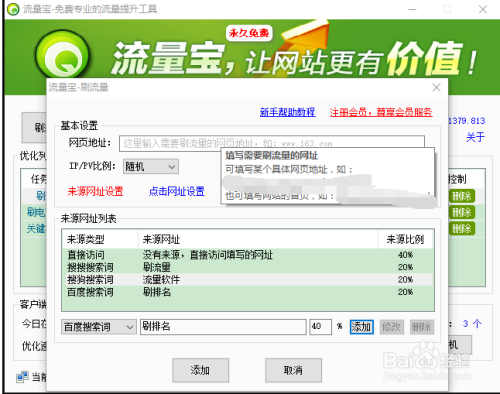
Task: Focus the 网页地址 input field
Action: coord(272,143)
